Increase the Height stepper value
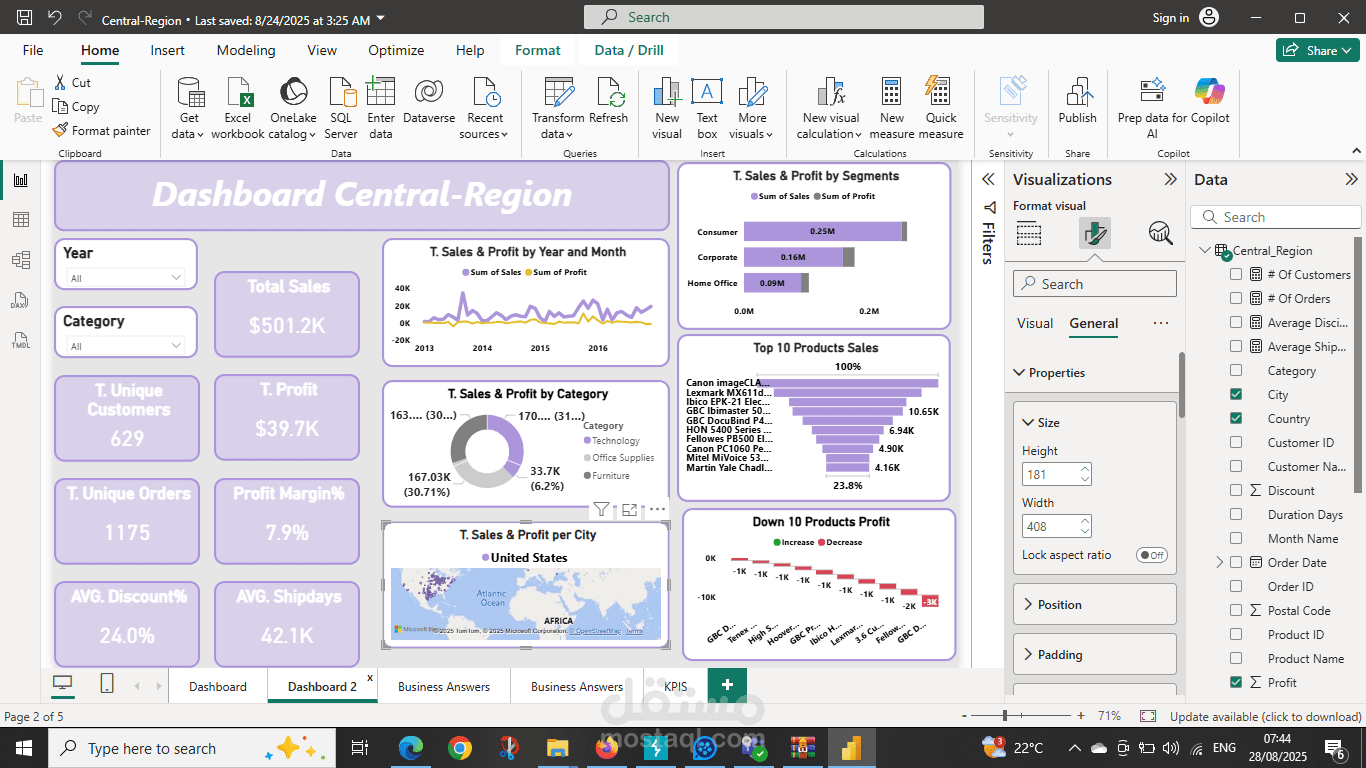1366x768 pixels. (1084, 470)
